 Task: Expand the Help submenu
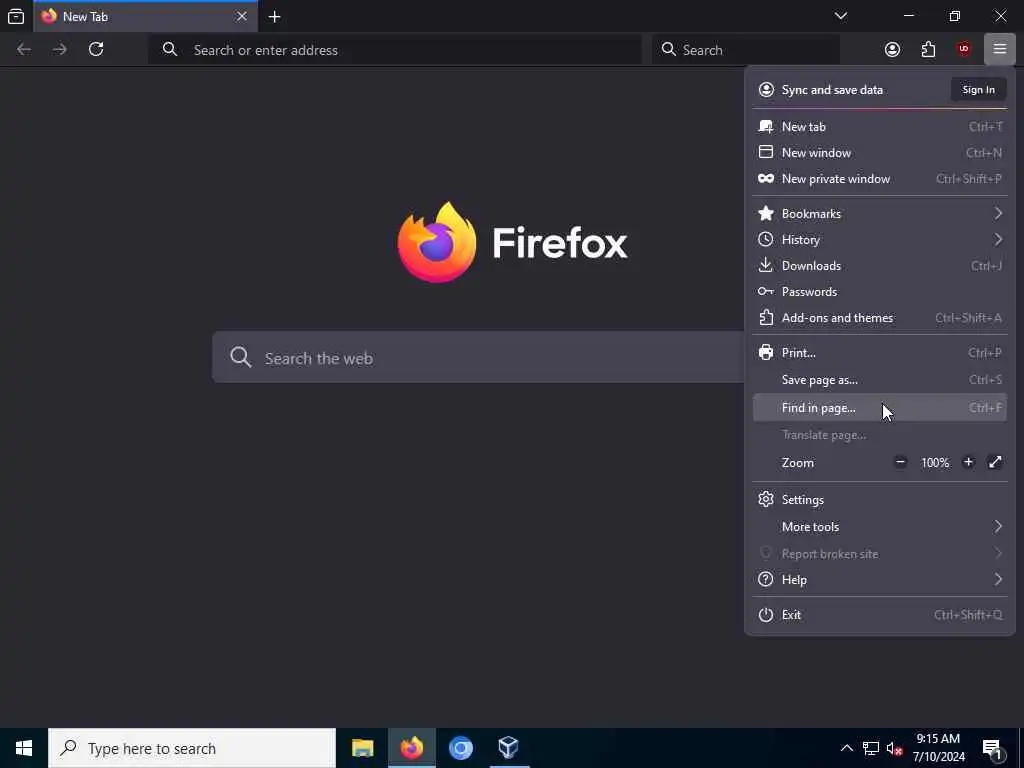click(x=880, y=580)
